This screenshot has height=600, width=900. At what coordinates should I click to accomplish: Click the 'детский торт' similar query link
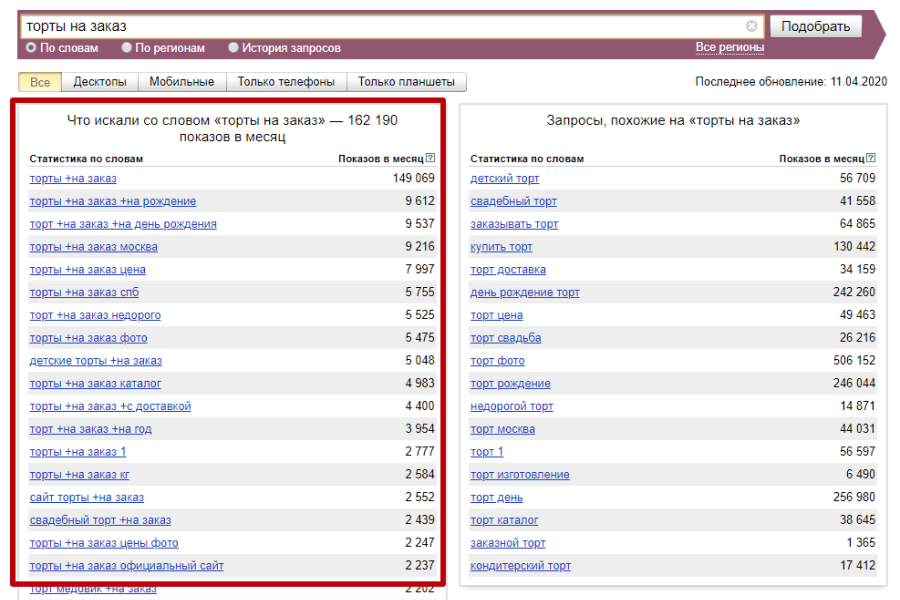[504, 179]
